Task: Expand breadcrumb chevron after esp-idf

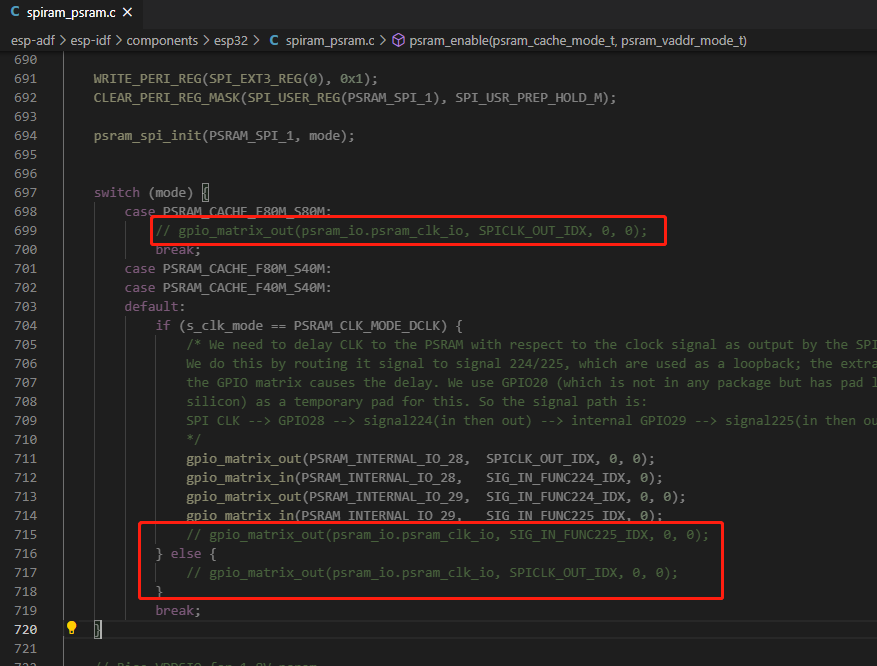Action: 119,41
